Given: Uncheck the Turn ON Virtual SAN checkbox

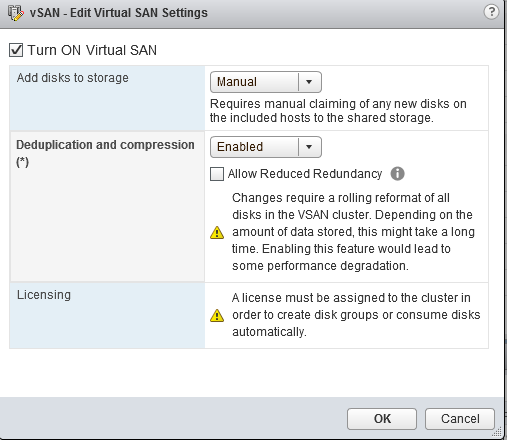Looking at the screenshot, I should coord(16,50).
